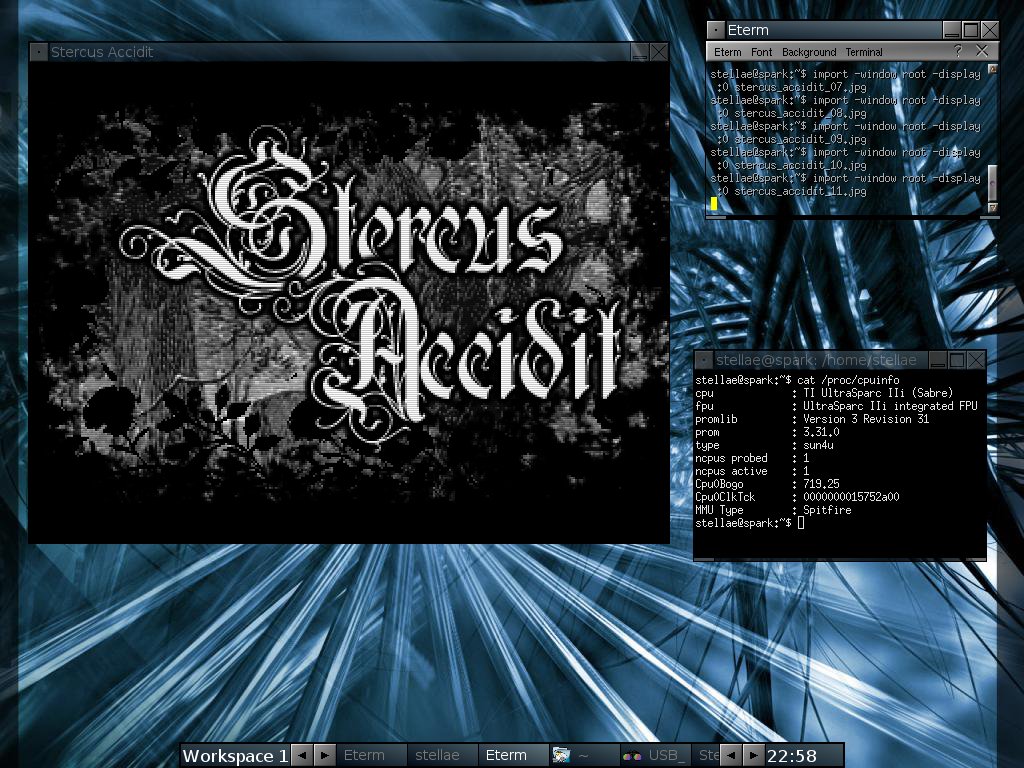Open the Font menu in Eterm
Screen dimensions: 1024x768
coord(761,52)
